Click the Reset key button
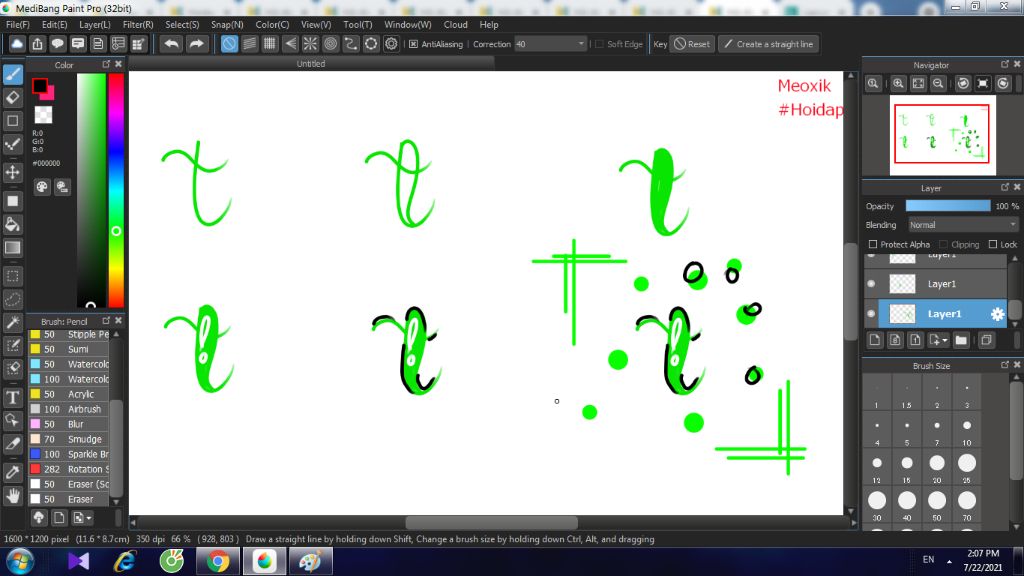 [692, 44]
